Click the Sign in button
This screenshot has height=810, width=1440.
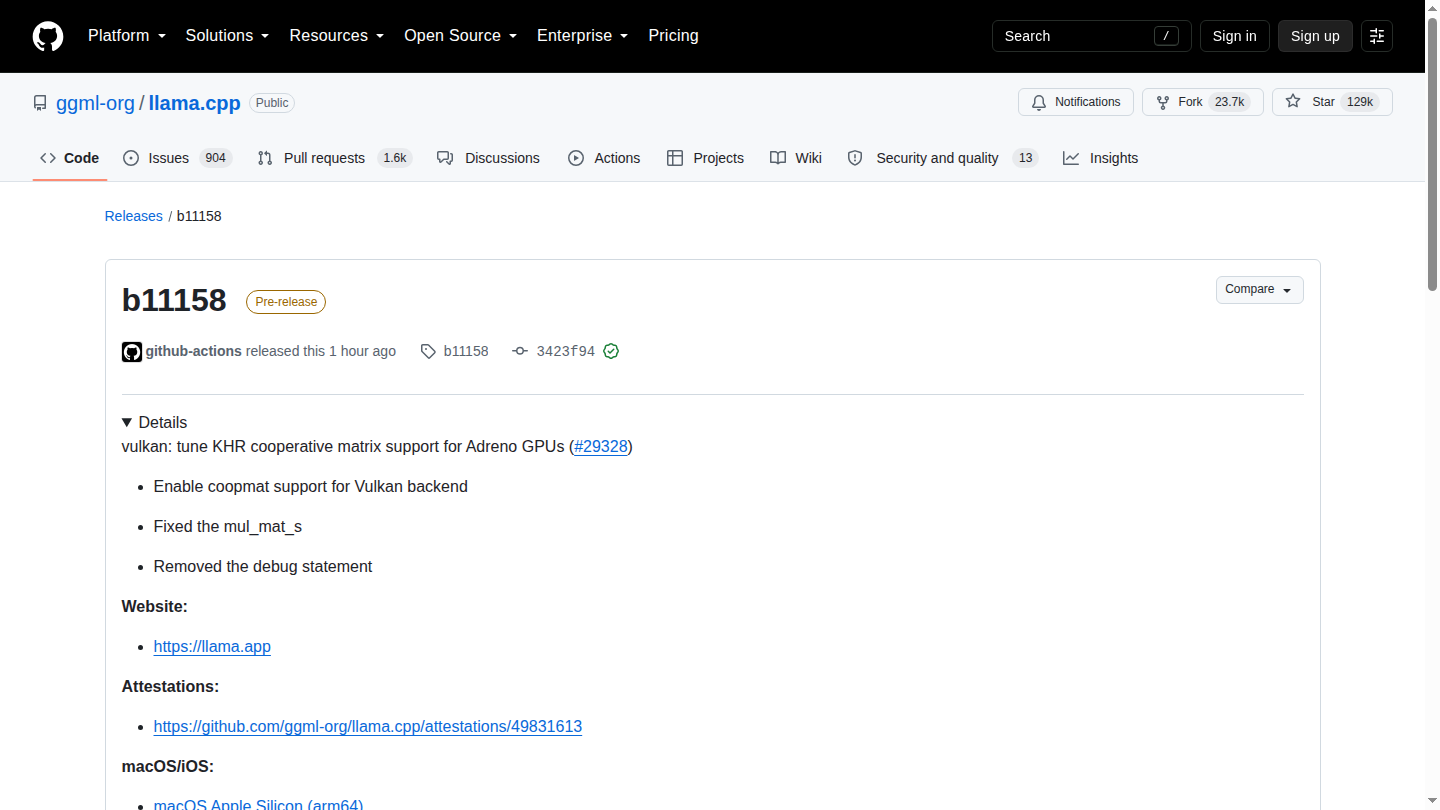(x=1235, y=36)
